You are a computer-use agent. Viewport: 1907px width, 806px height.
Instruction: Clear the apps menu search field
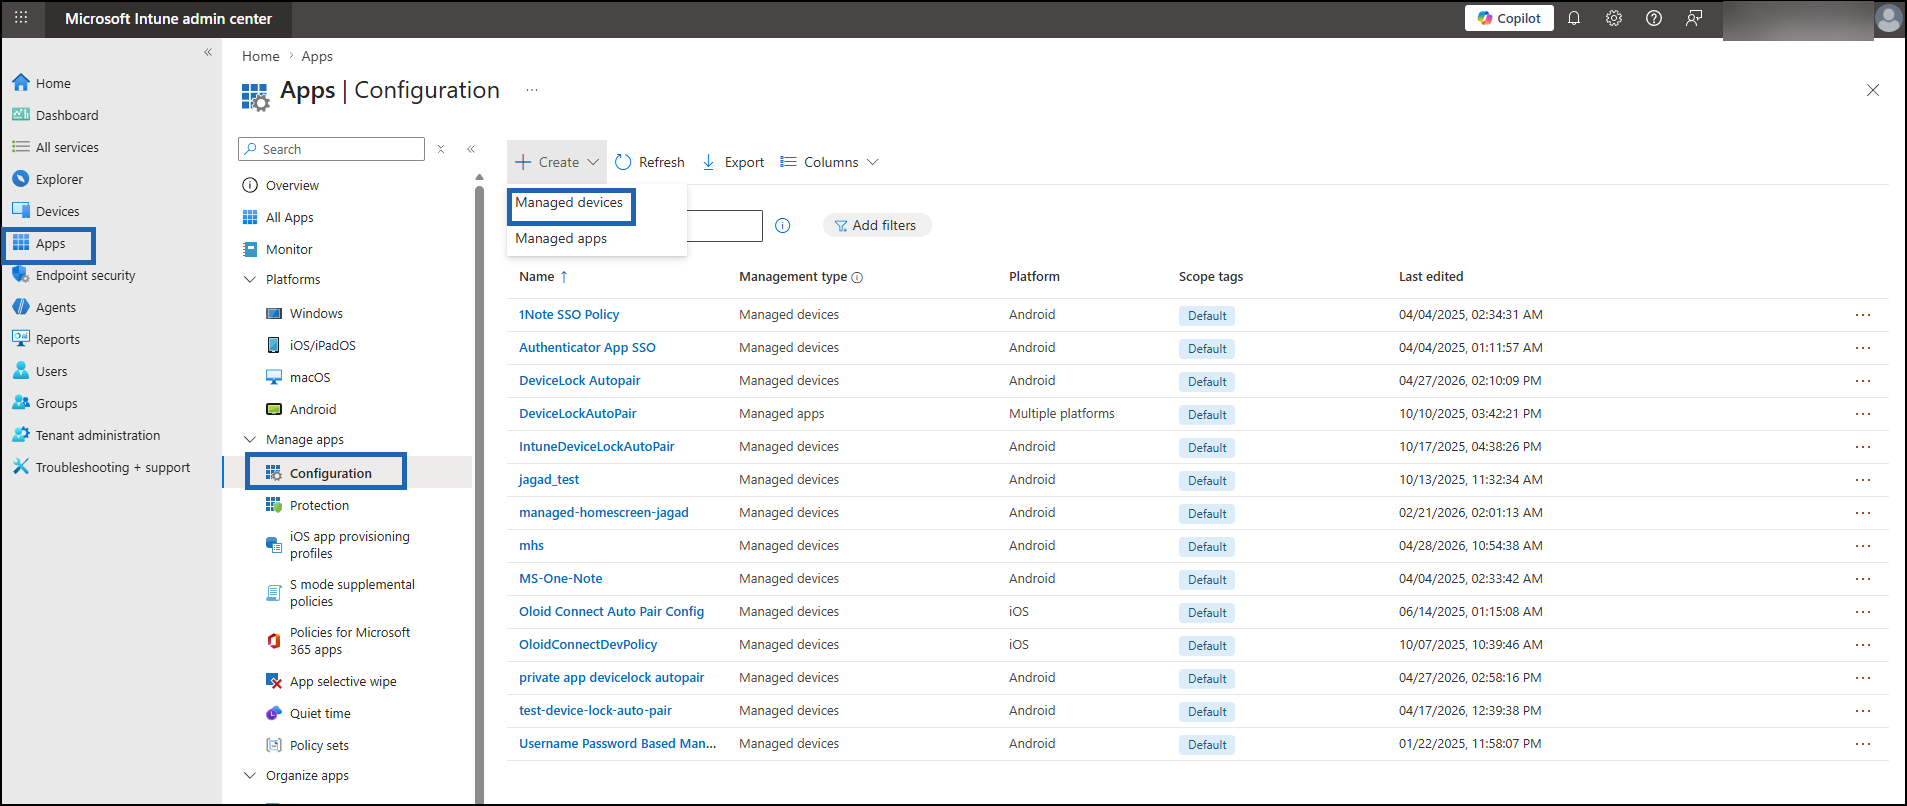click(x=441, y=149)
